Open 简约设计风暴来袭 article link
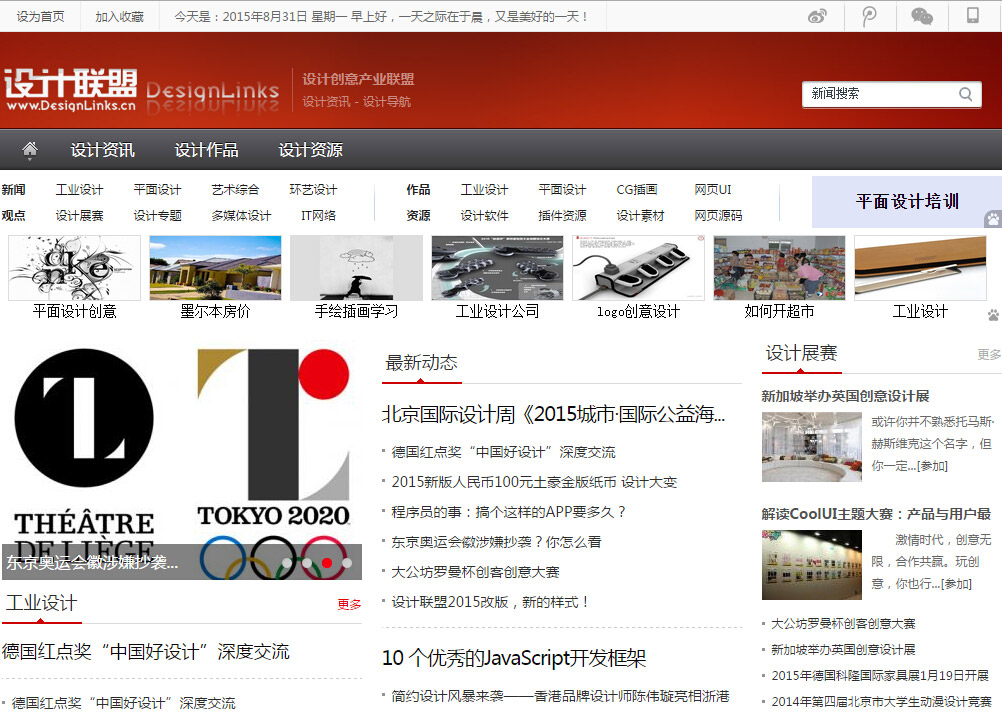Image resolution: width=1002 pixels, height=713 pixels. coord(560,696)
